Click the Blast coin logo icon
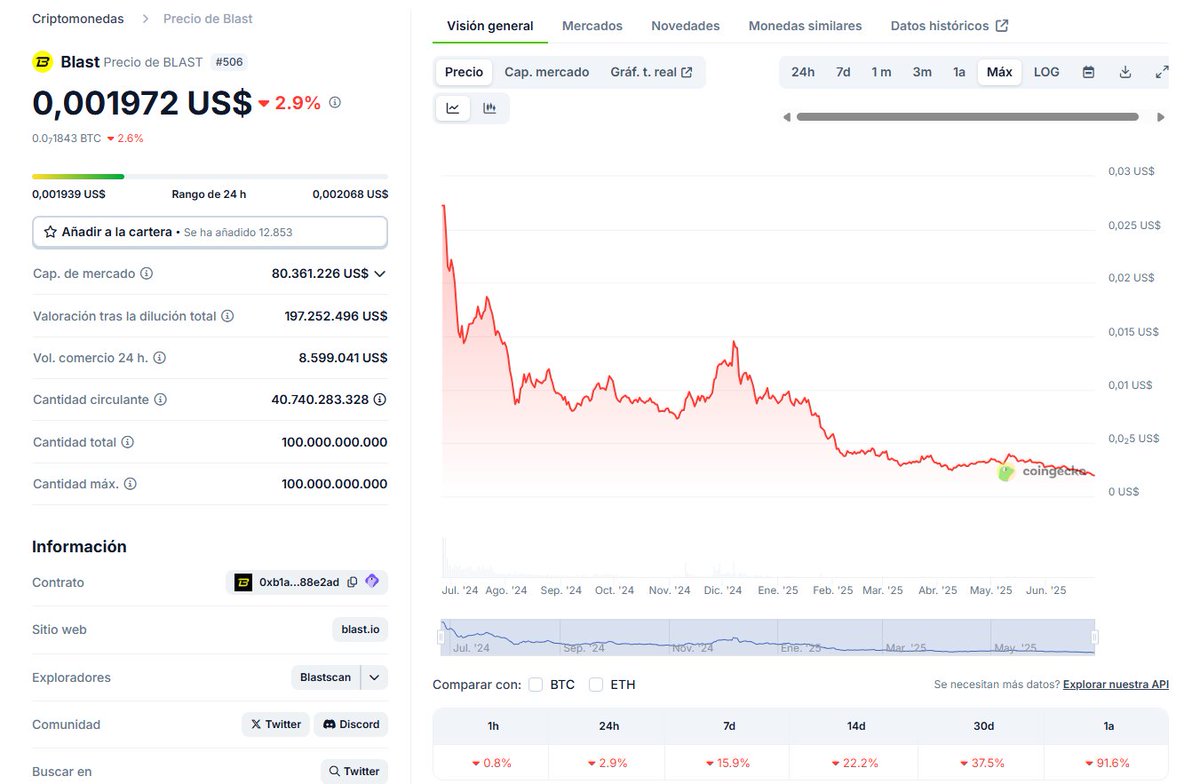The image size is (1200, 784). (43, 62)
